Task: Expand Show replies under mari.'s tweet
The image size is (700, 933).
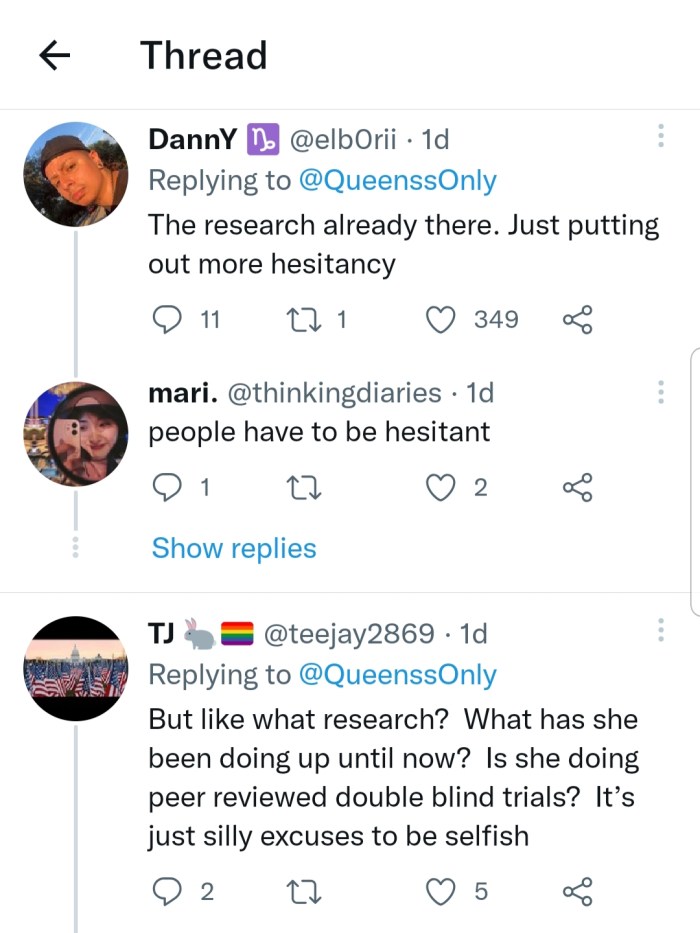Action: click(x=233, y=548)
